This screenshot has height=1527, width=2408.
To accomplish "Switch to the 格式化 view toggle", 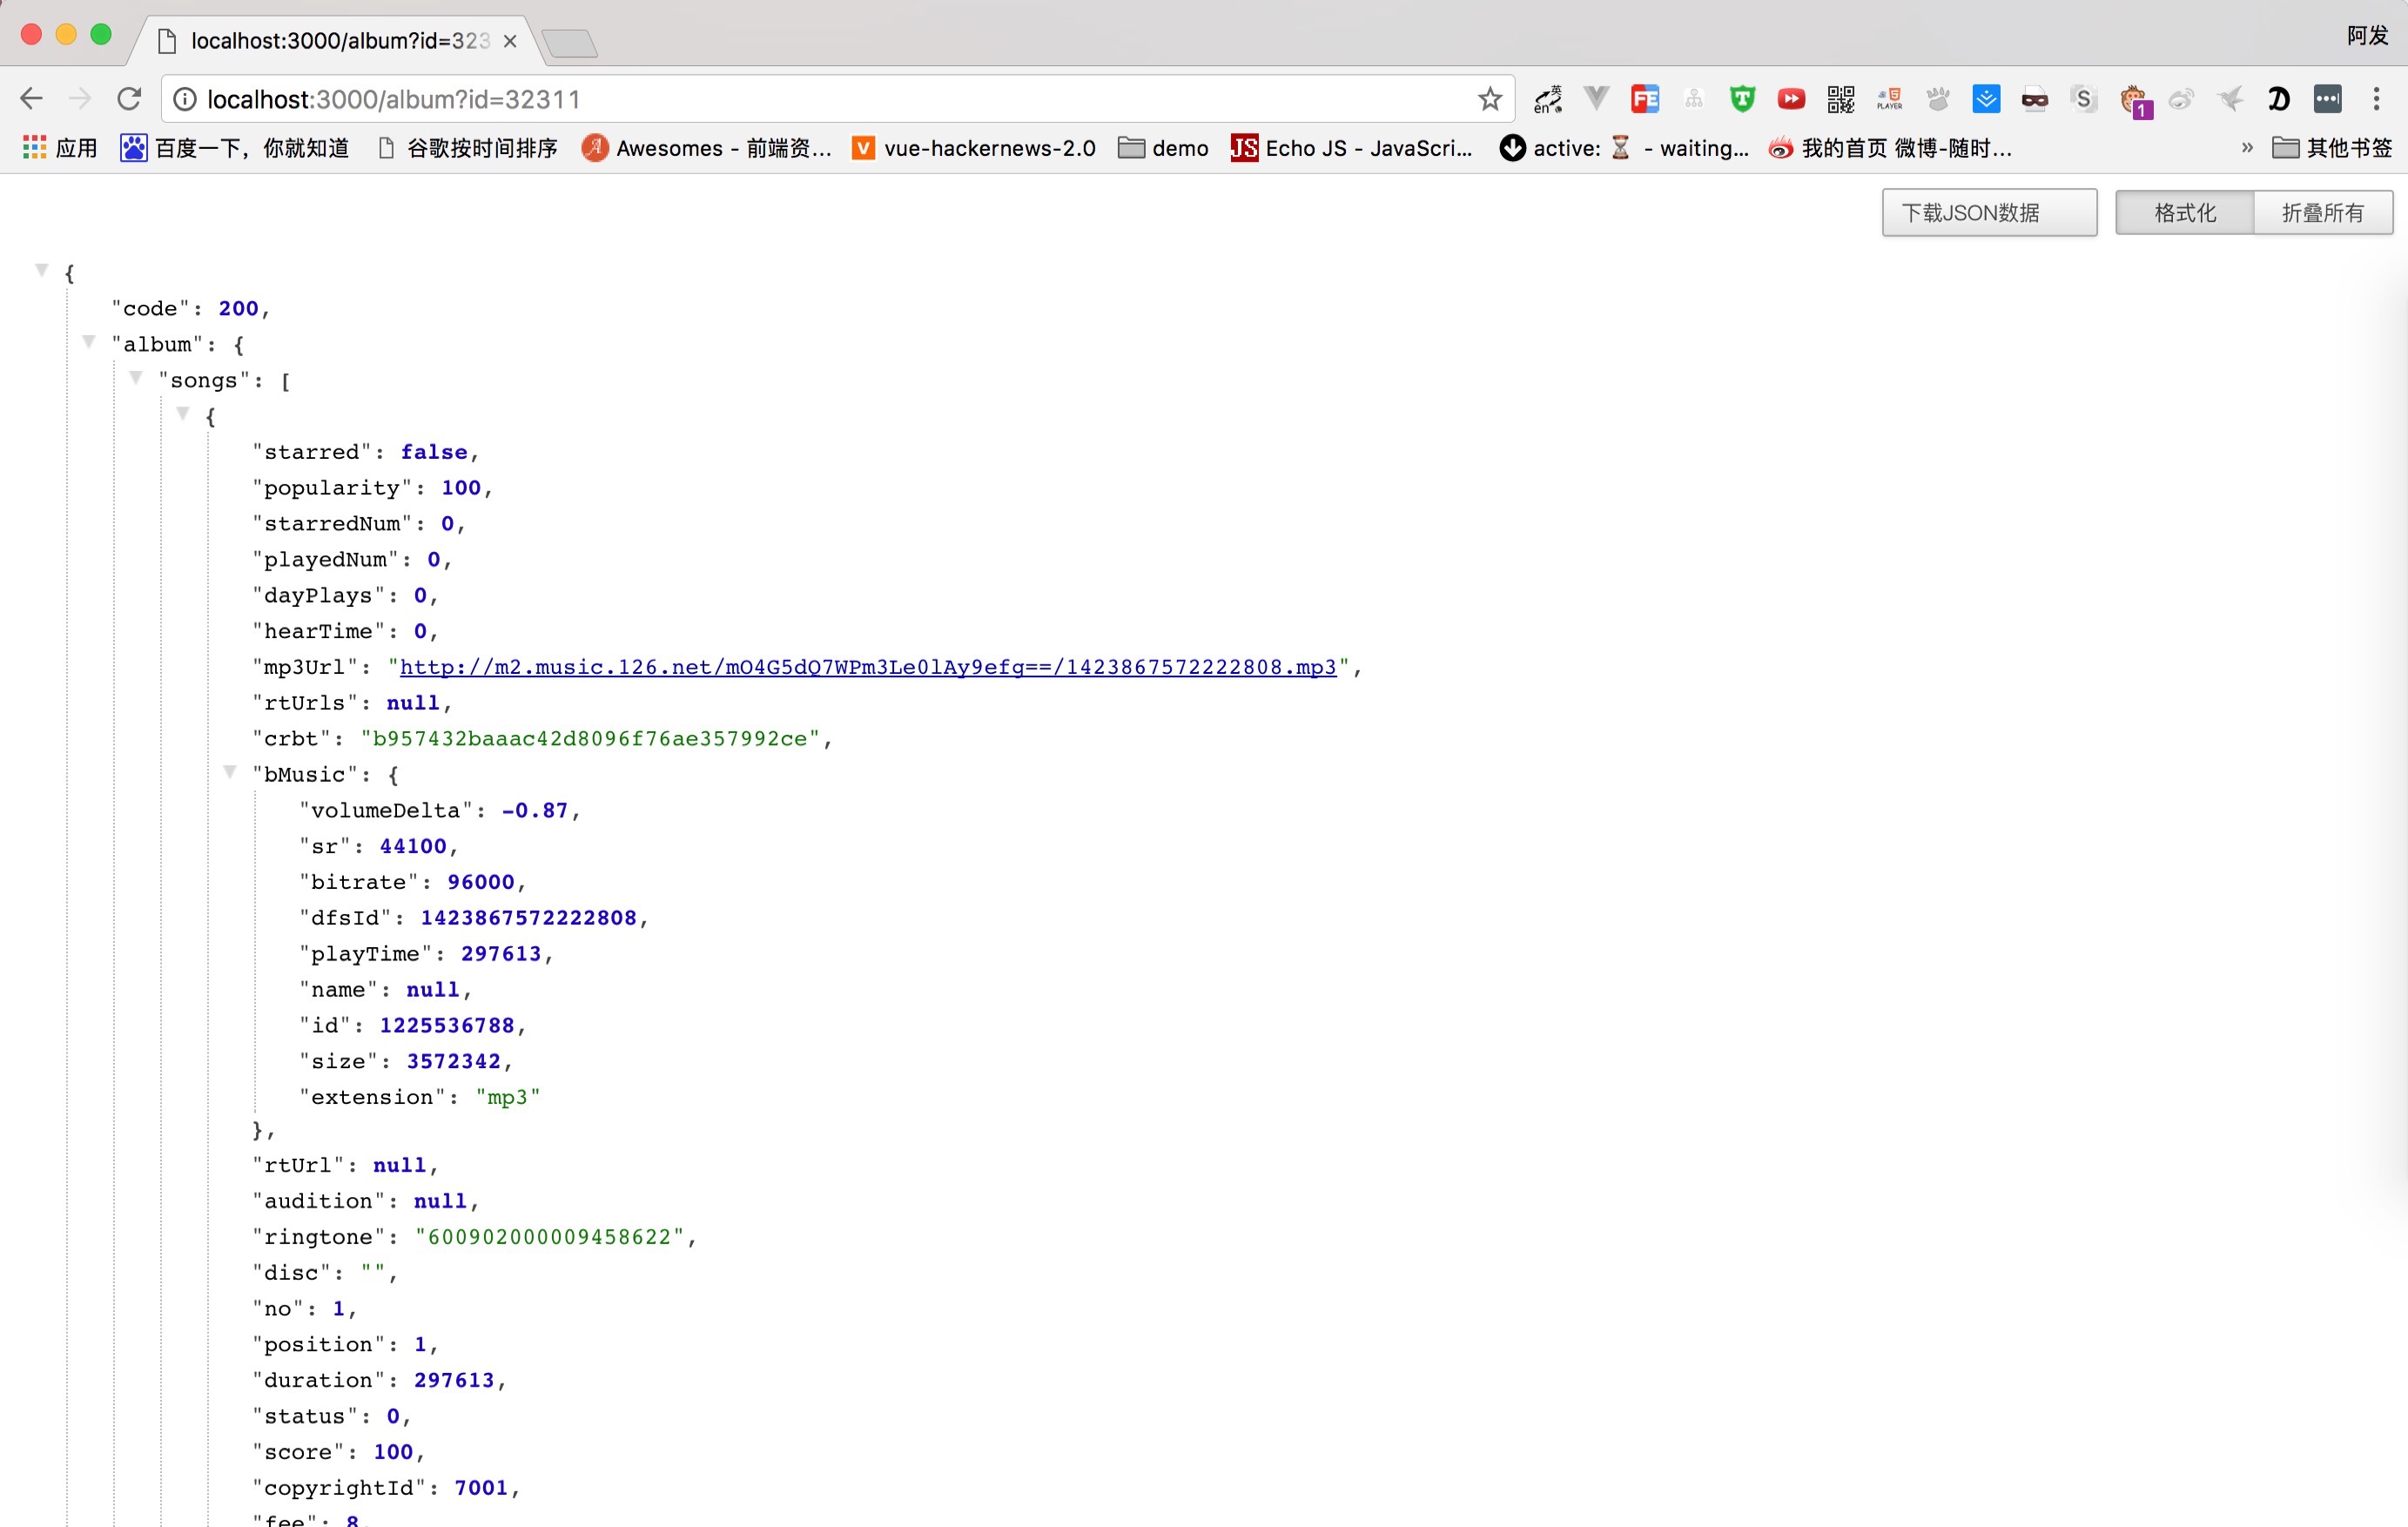I will pos(2184,213).
